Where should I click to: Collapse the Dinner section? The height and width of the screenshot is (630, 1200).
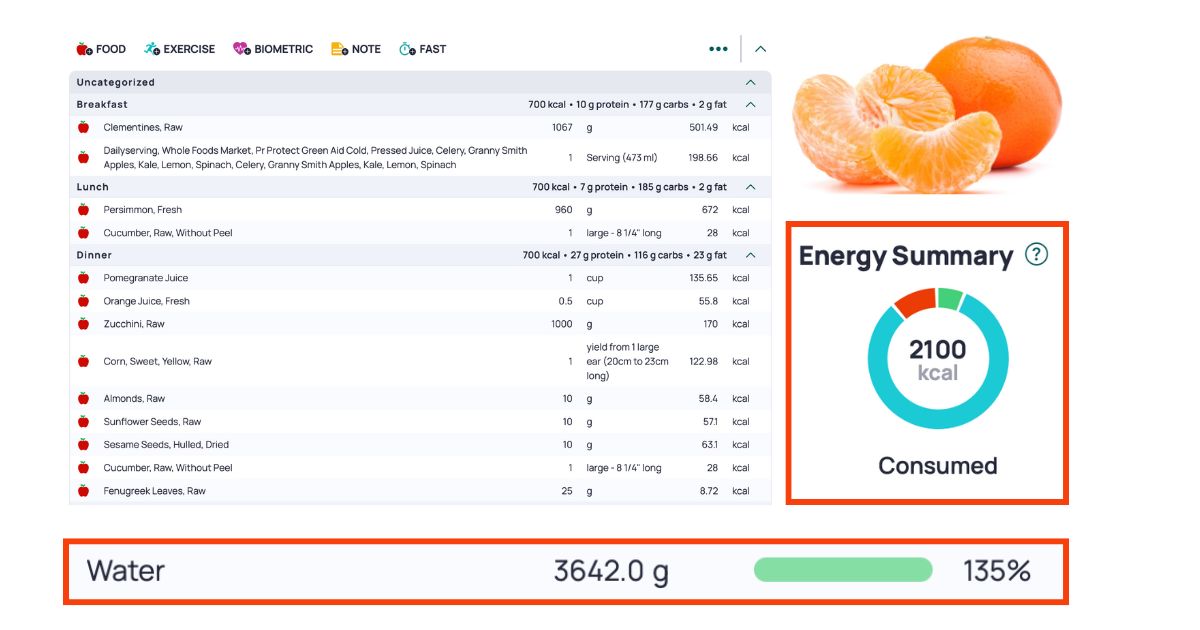click(x=752, y=255)
